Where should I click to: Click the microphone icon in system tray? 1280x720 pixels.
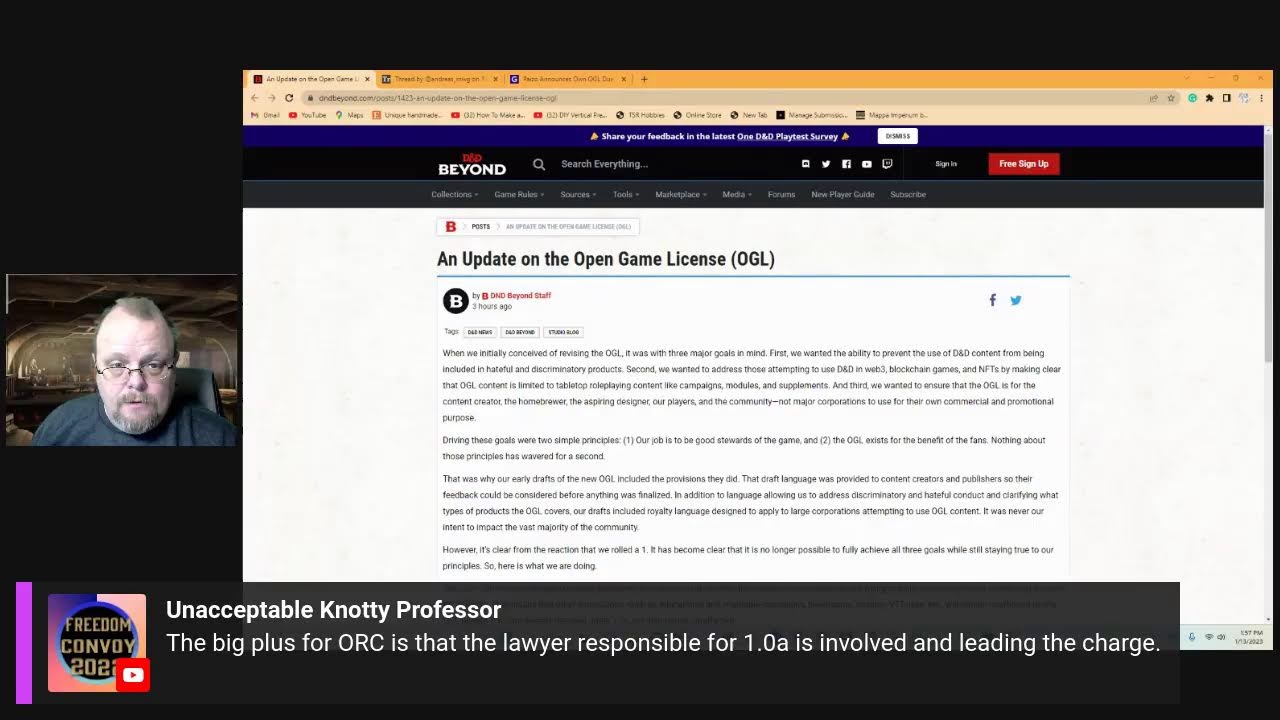(1191, 637)
